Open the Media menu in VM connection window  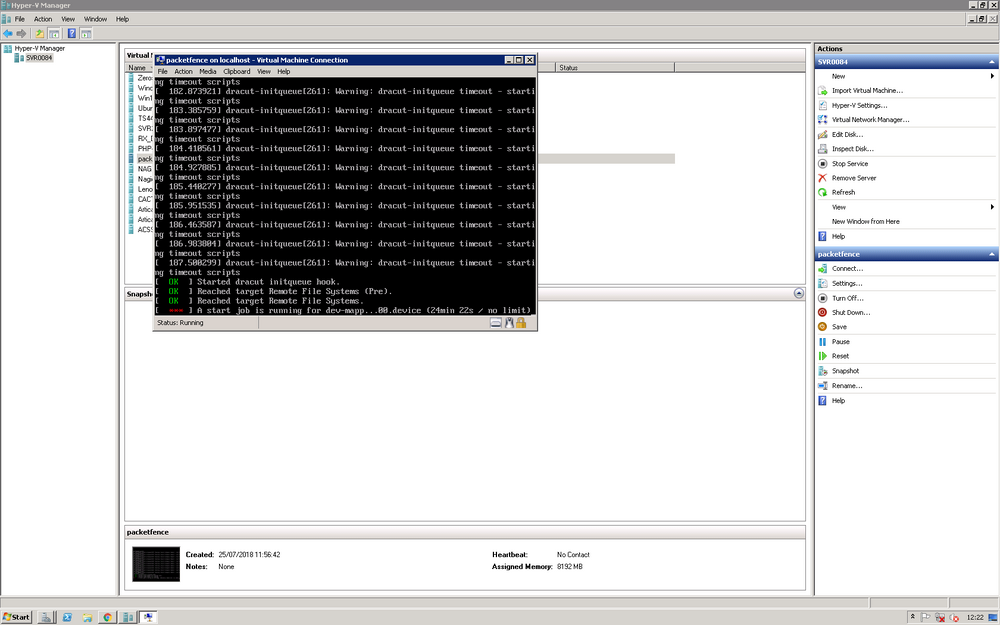[207, 71]
